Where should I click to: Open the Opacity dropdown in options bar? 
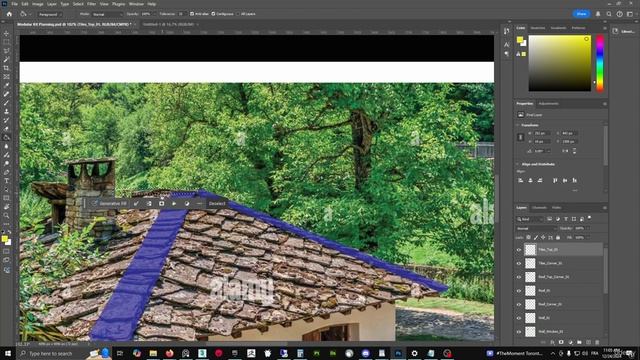pos(154,14)
